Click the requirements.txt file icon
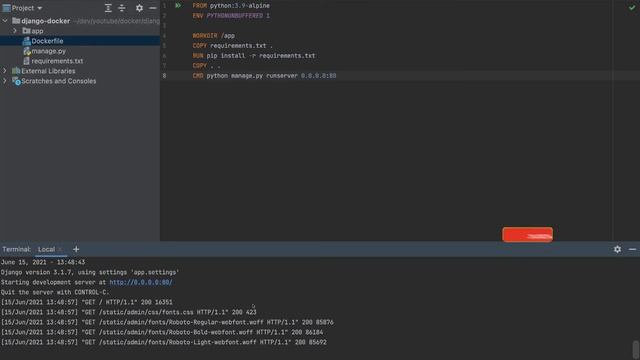Screen dimensions: 640x360 click(x=27, y=61)
